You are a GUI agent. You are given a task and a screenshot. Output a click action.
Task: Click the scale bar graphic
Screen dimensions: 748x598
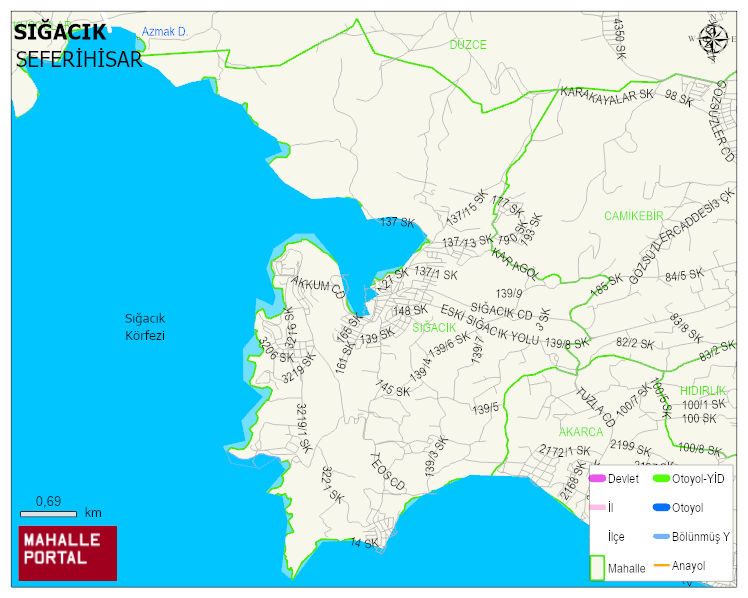pyautogui.click(x=48, y=514)
